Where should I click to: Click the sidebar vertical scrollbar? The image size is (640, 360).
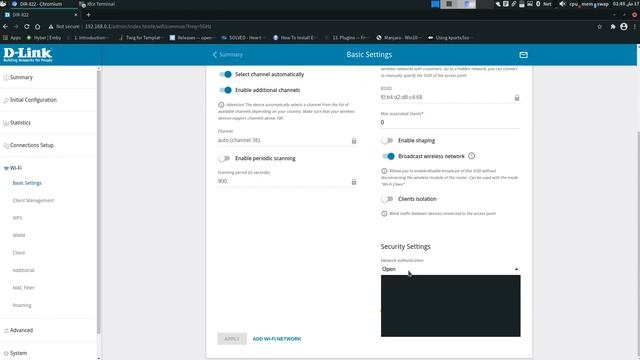click(98, 202)
